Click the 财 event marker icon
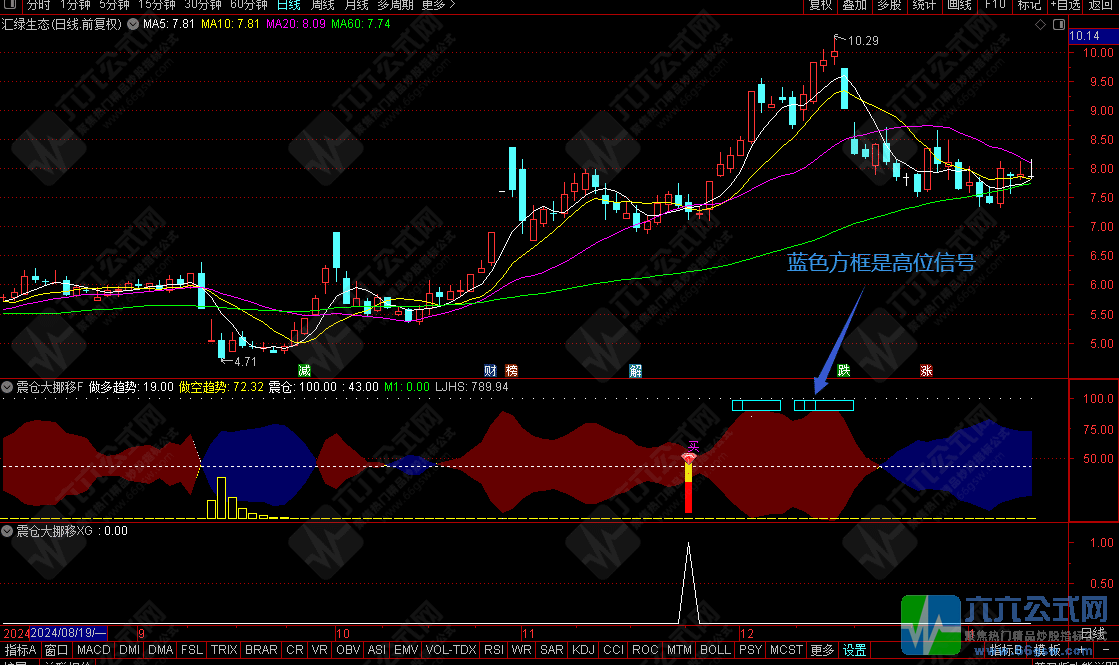 pyautogui.click(x=490, y=370)
